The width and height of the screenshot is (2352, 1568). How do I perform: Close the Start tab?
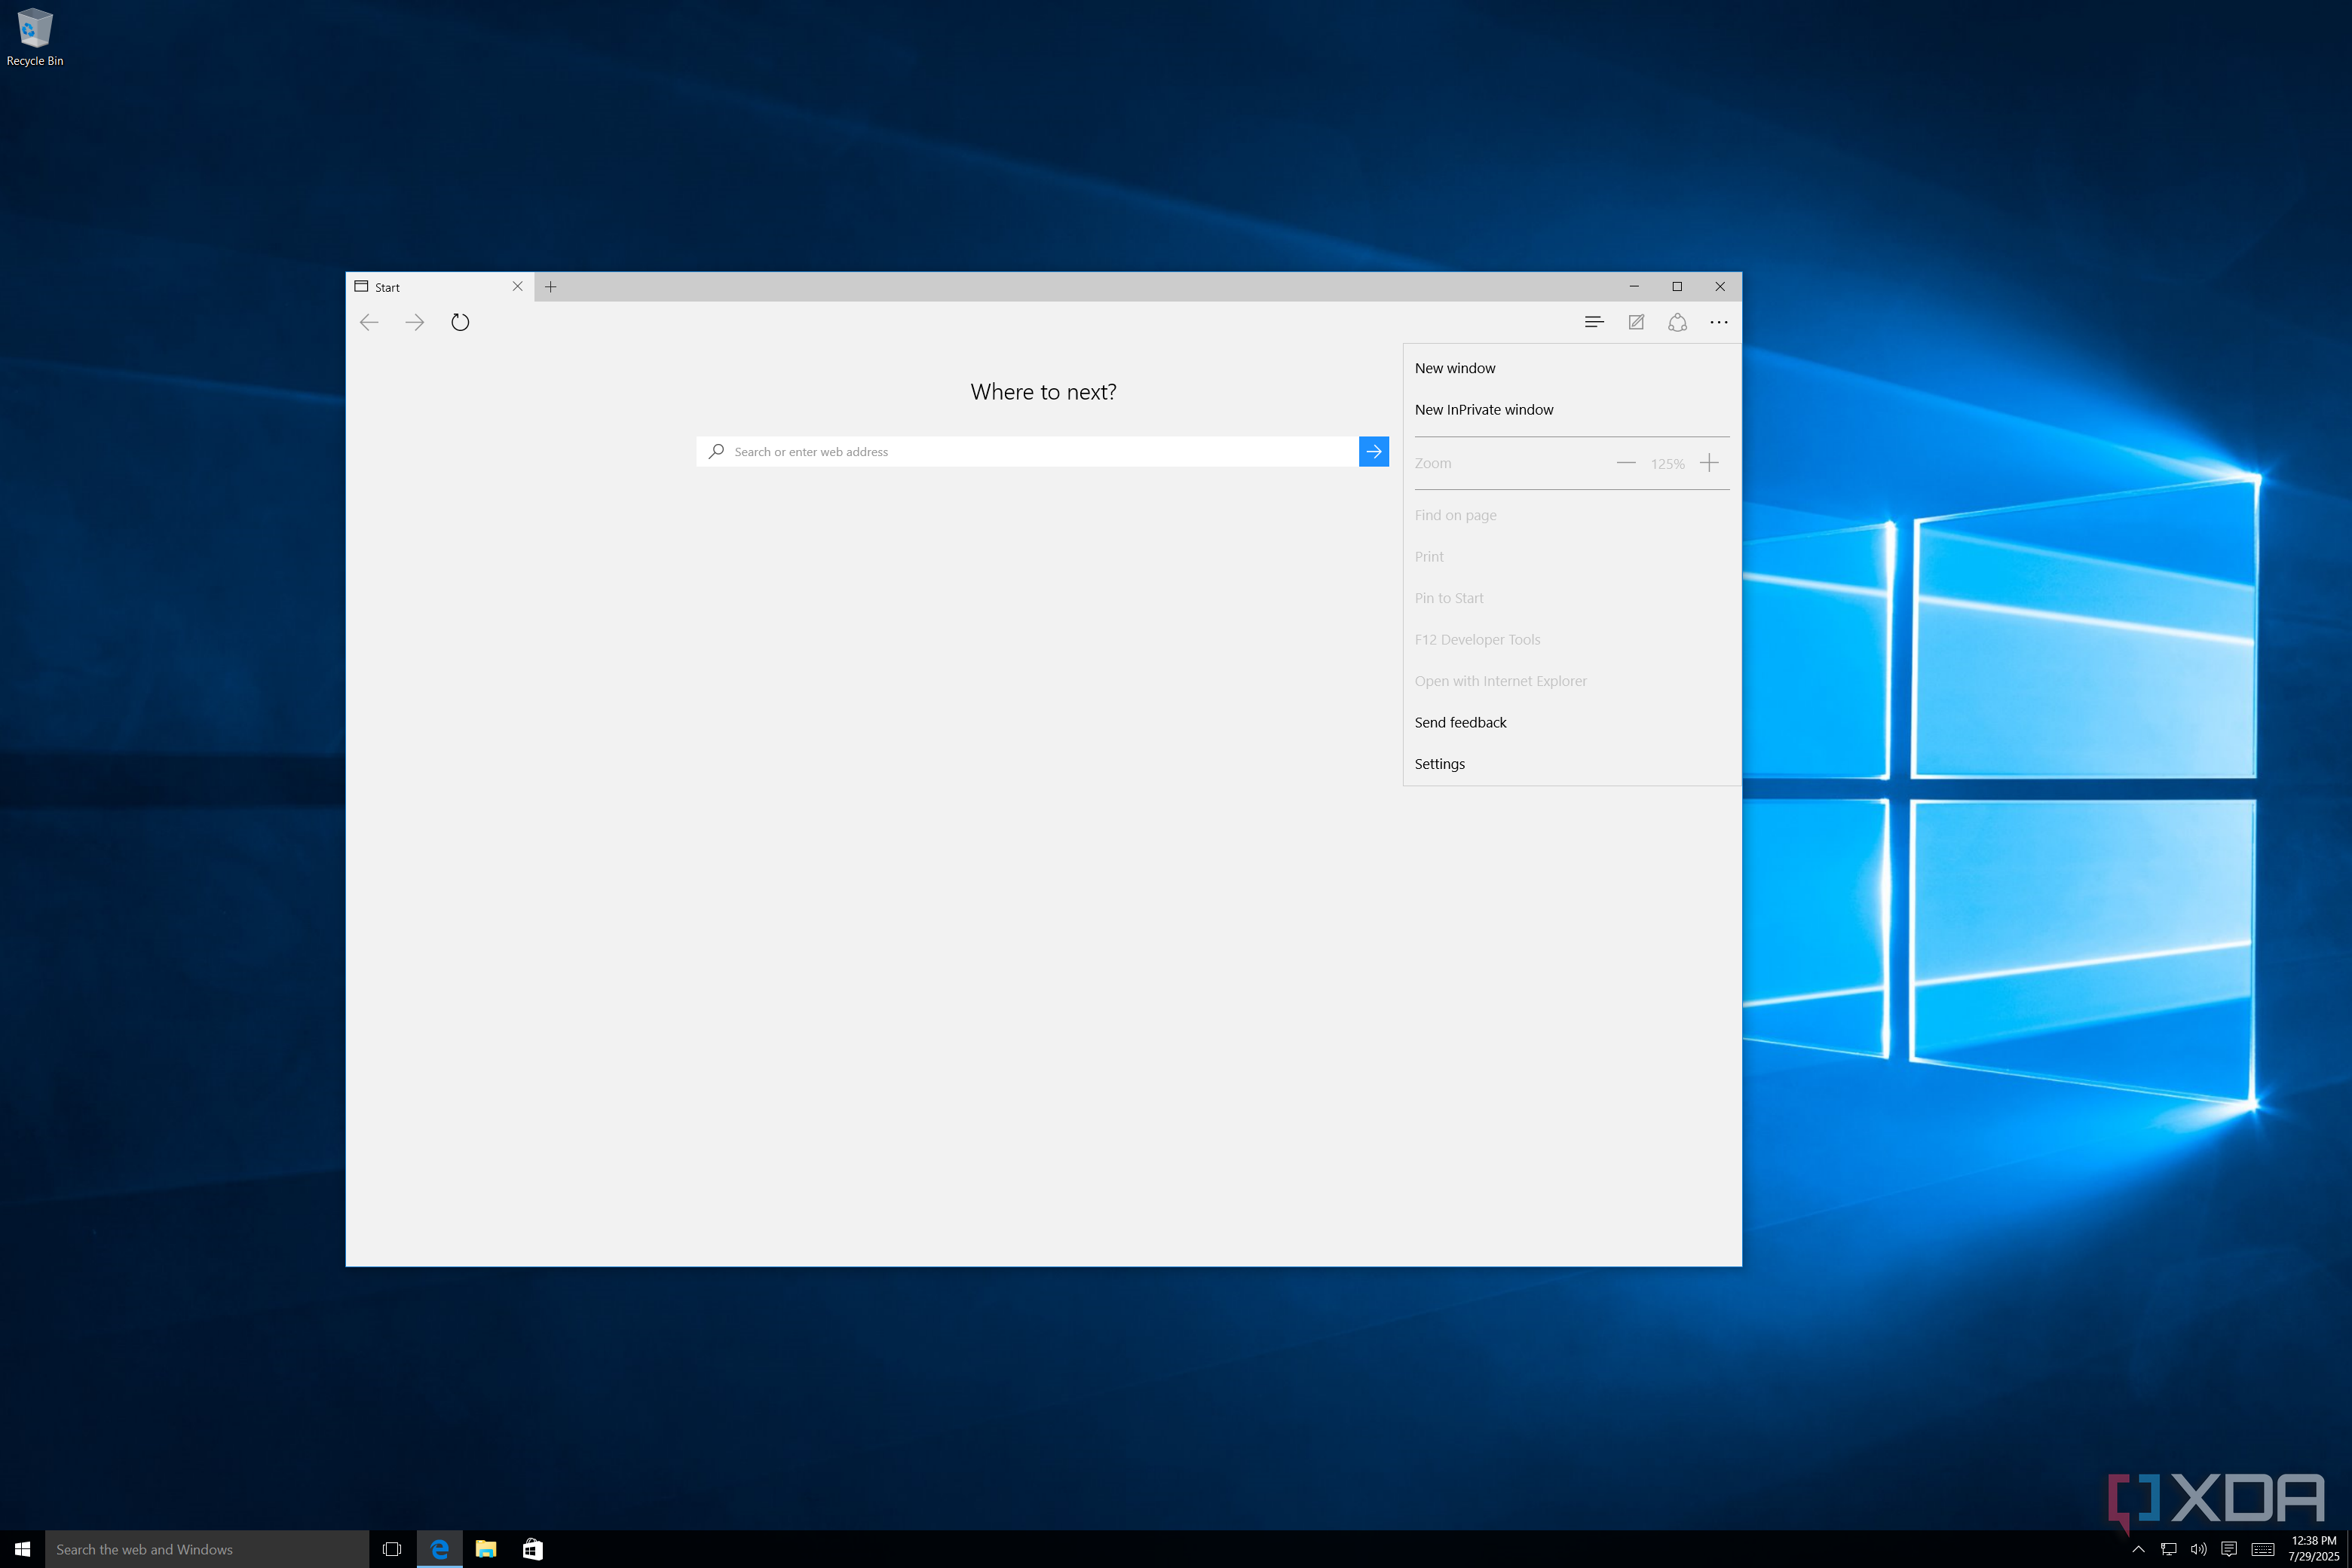(x=517, y=286)
